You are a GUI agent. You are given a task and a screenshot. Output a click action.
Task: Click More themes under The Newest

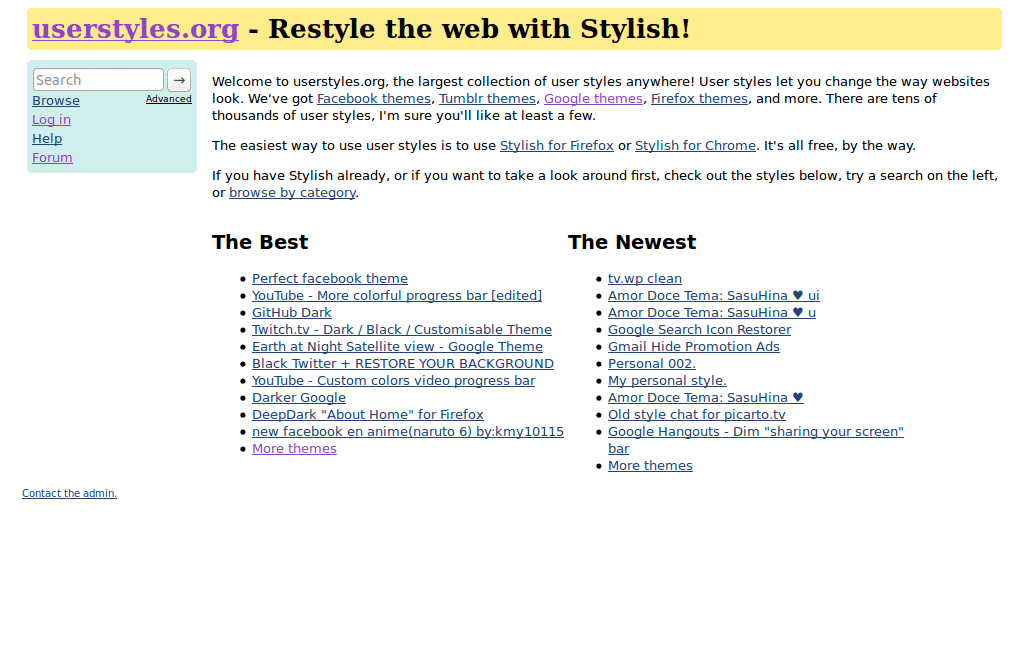coord(650,465)
